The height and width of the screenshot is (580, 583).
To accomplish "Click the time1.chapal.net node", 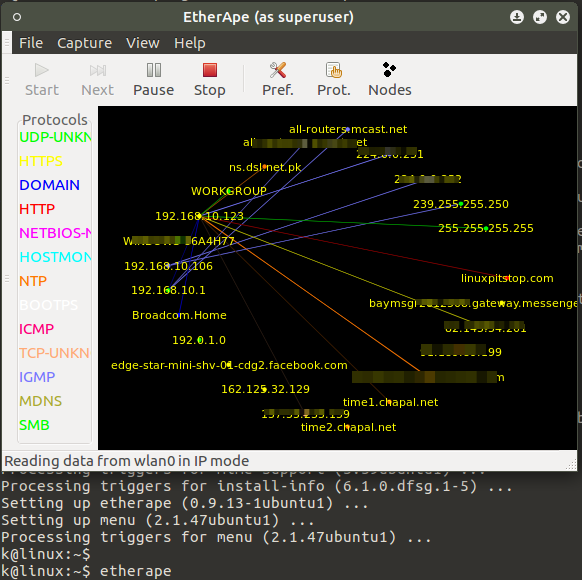I will (390, 402).
